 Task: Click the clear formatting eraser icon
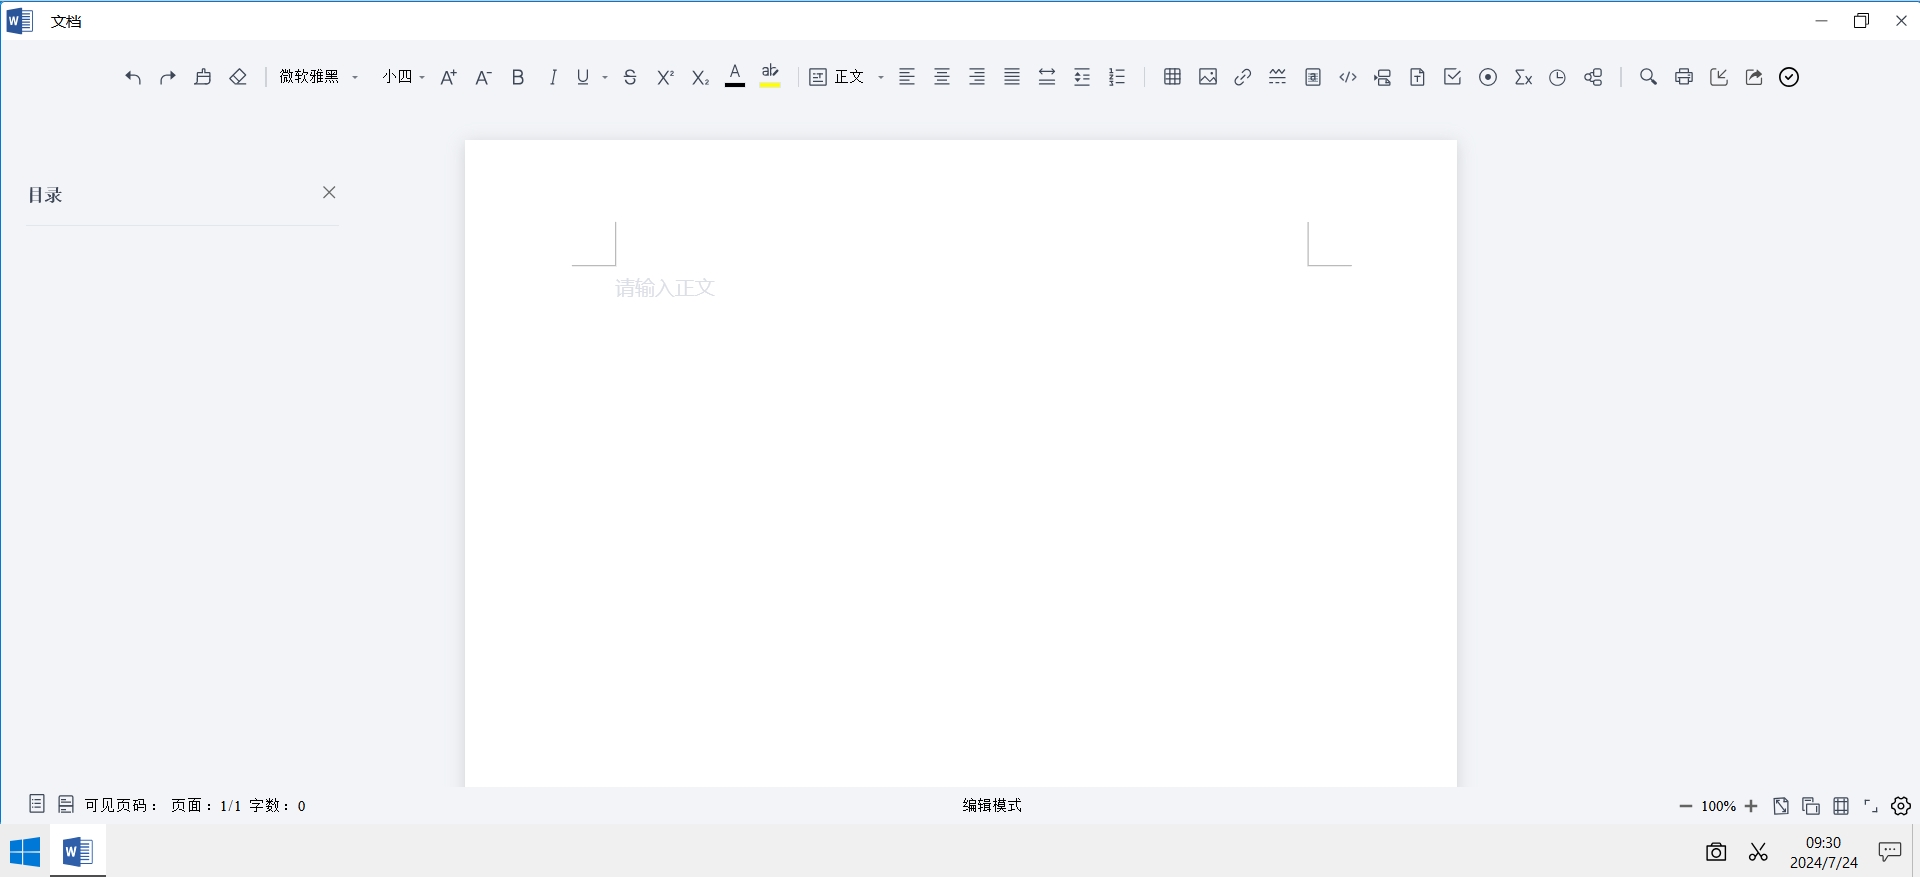click(x=238, y=77)
